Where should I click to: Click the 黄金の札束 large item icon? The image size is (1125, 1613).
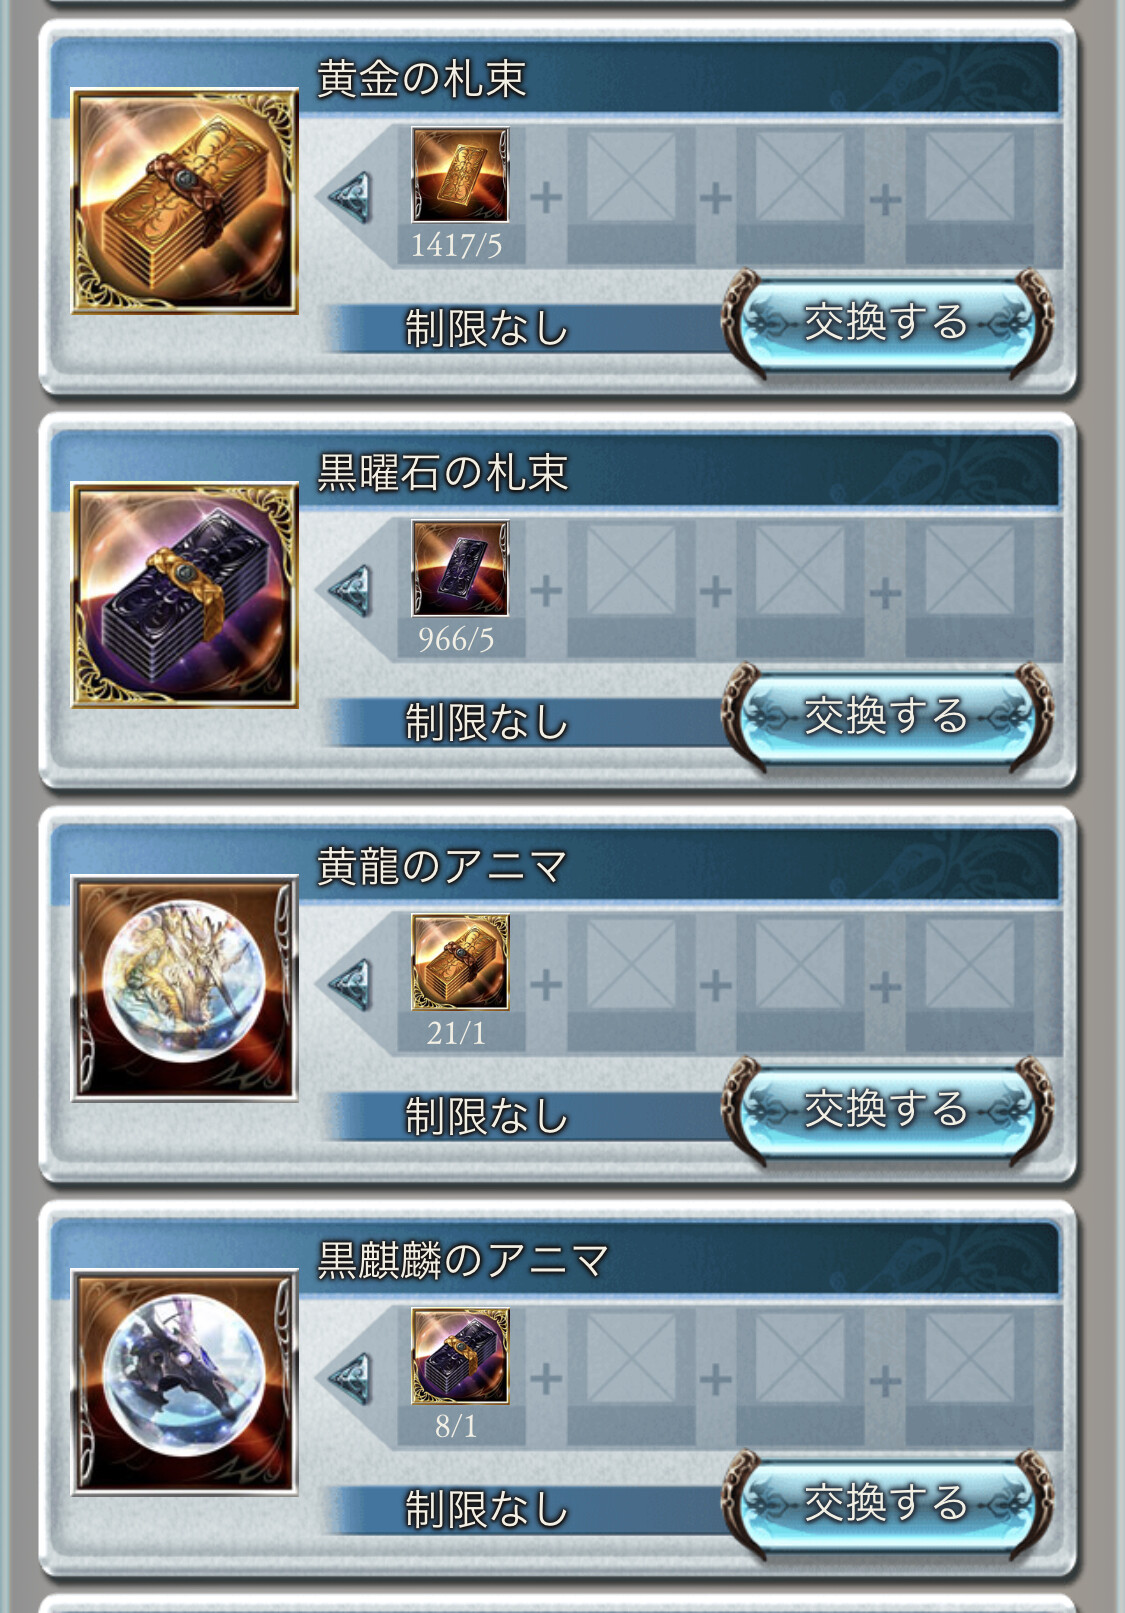coord(185,201)
